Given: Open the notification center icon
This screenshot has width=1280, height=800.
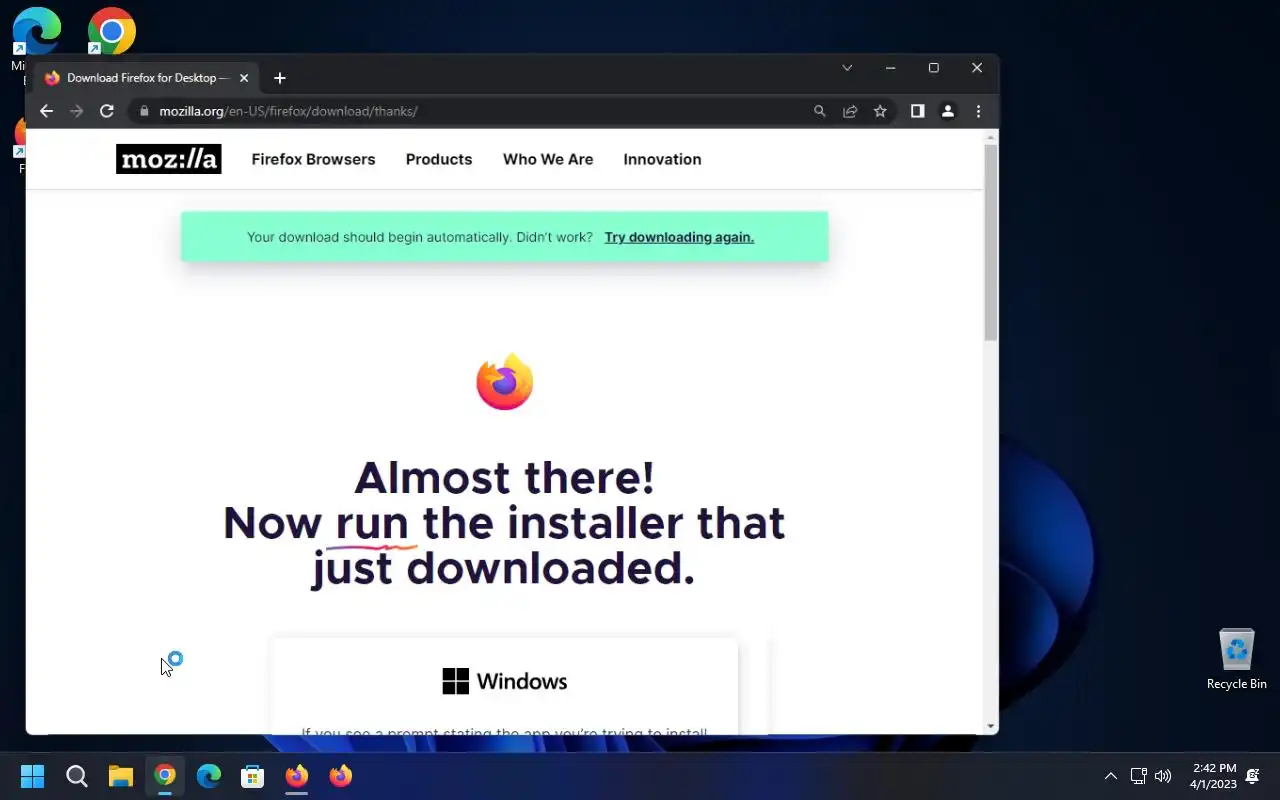Looking at the screenshot, I should 1253,776.
